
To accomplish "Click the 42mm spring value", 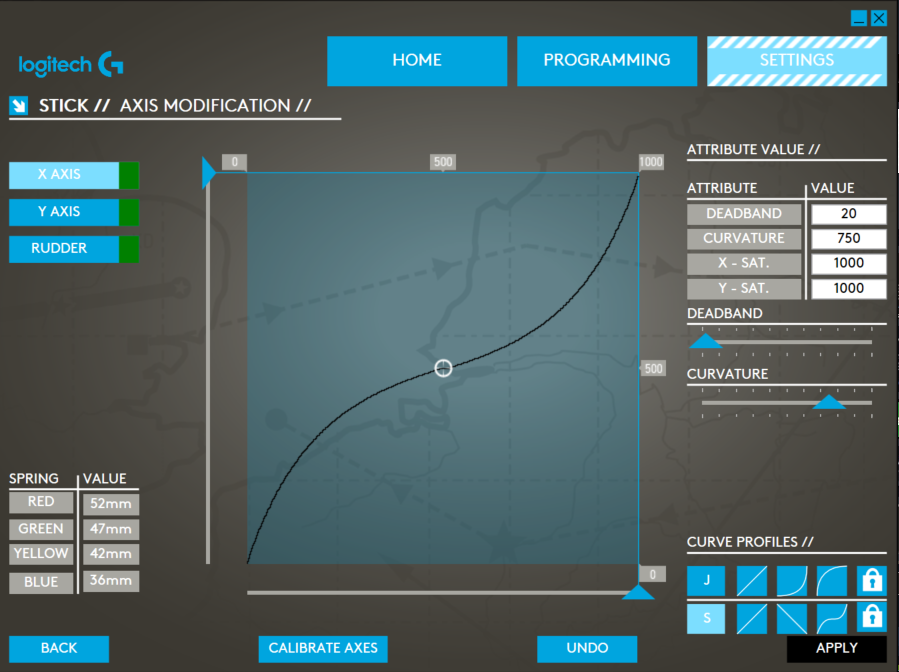I will pos(111,554).
